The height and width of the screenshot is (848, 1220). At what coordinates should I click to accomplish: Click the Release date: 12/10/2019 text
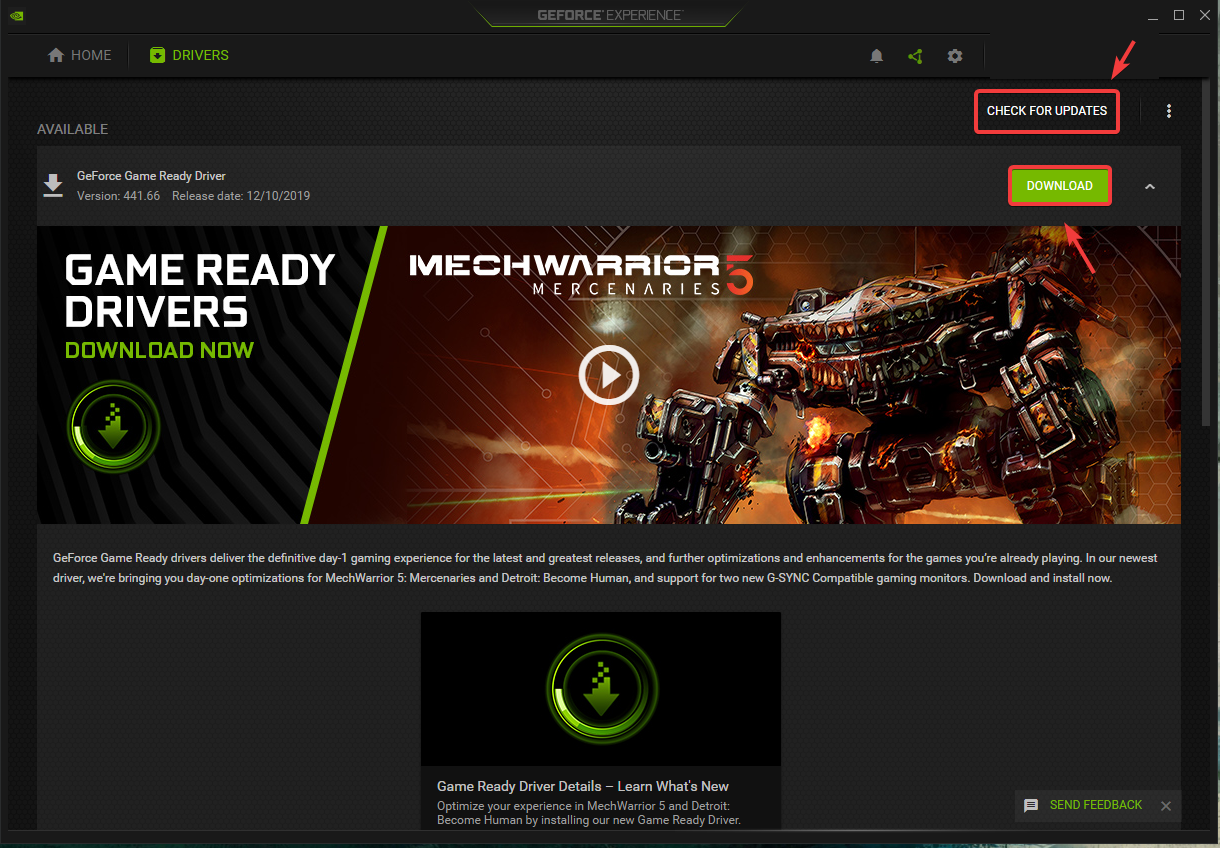(241, 196)
